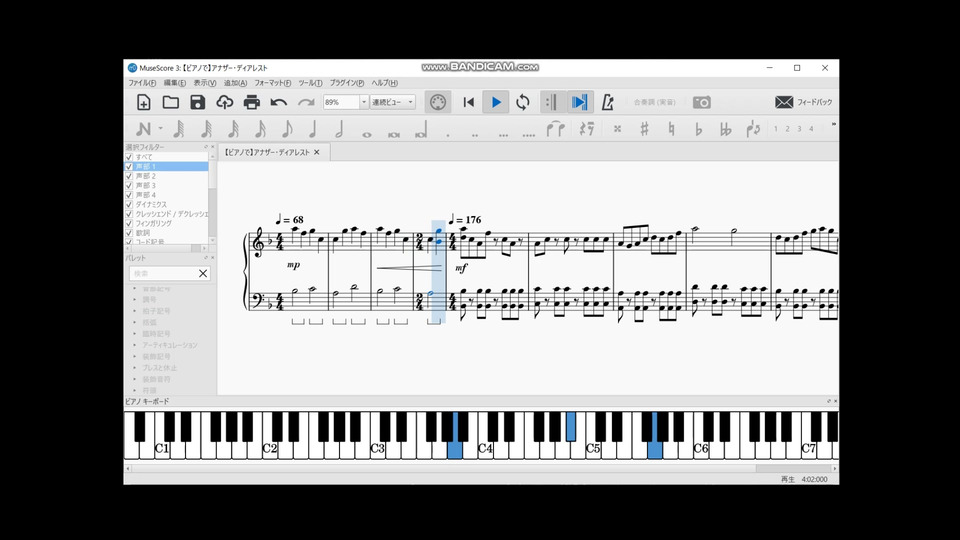Screen dimensions: 960x540
Task: Add a triple augmentation dot
Action: (503, 135)
